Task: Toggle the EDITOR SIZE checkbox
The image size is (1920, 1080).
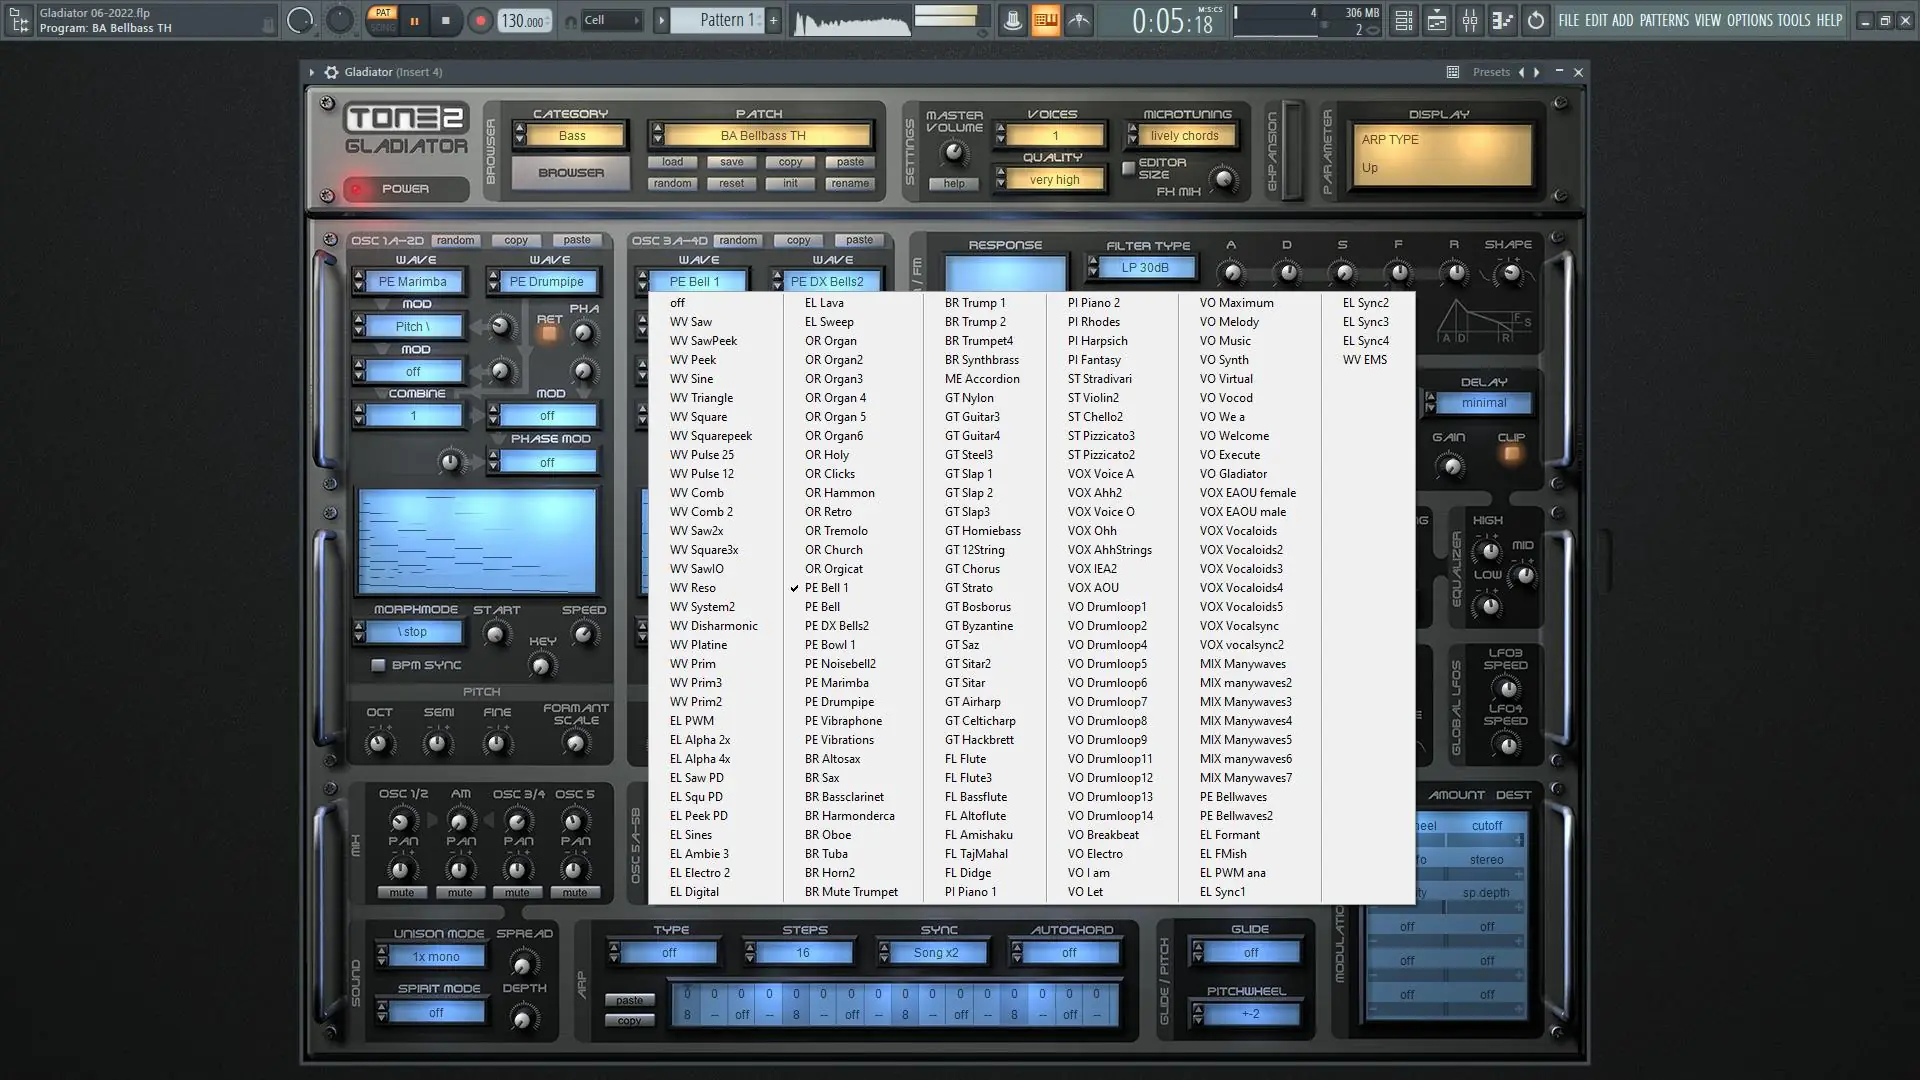Action: tap(1128, 168)
